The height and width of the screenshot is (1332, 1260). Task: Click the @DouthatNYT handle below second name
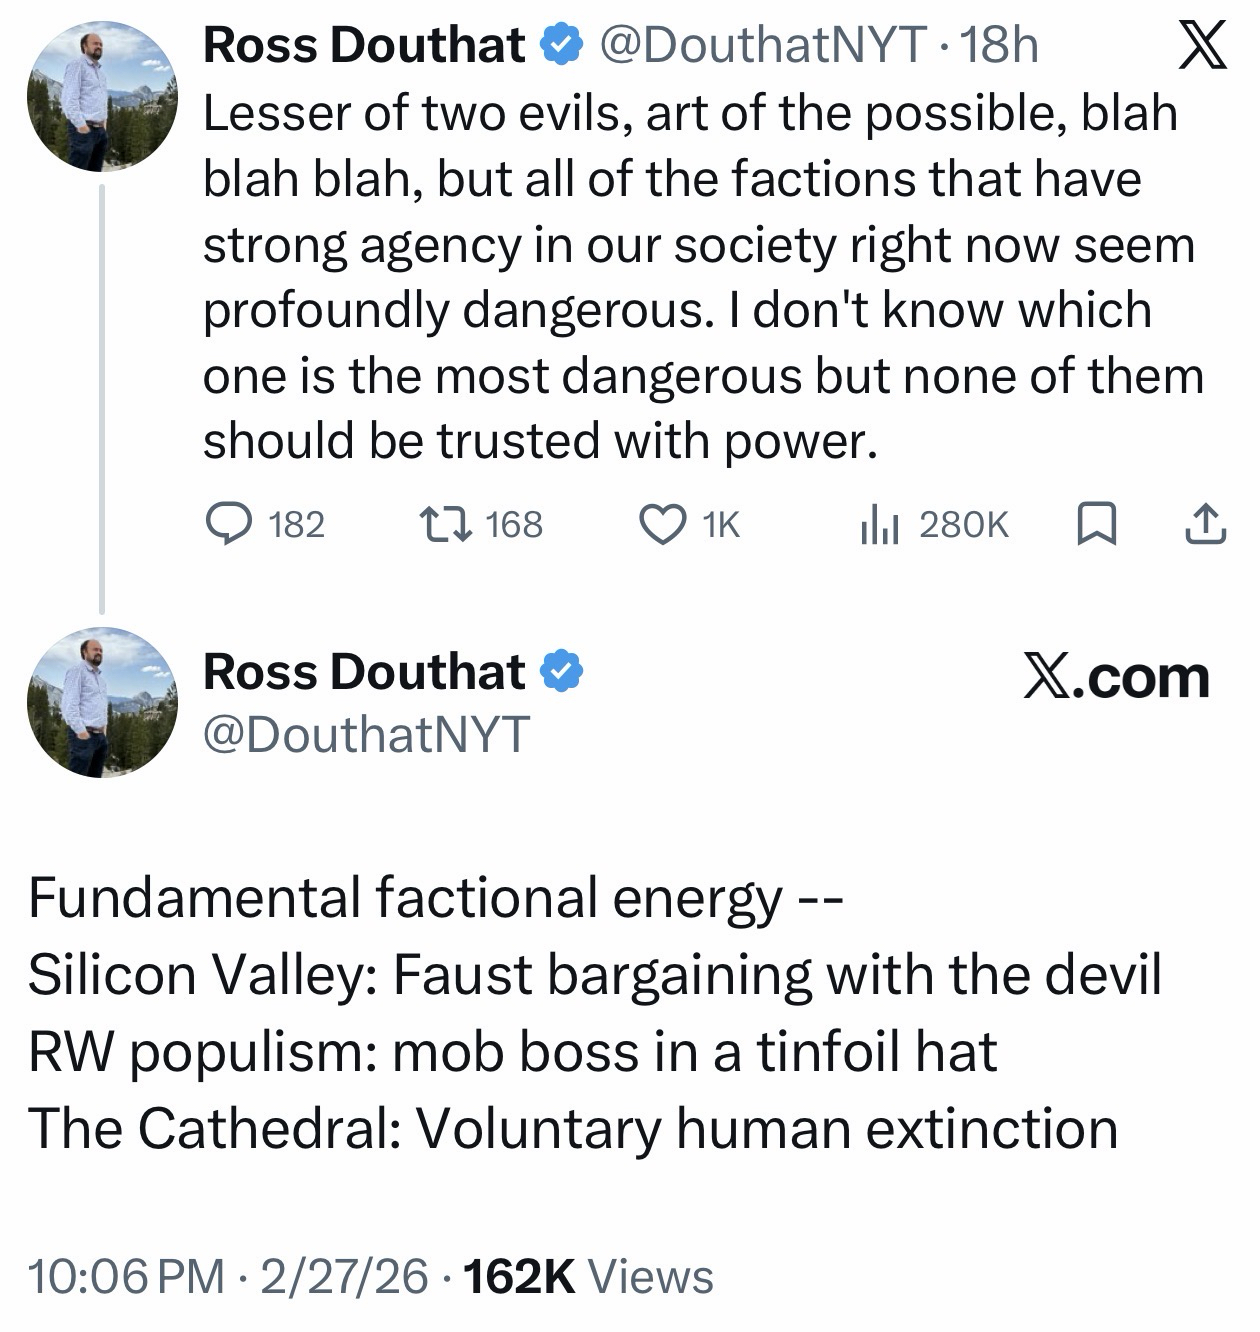coord(366,735)
